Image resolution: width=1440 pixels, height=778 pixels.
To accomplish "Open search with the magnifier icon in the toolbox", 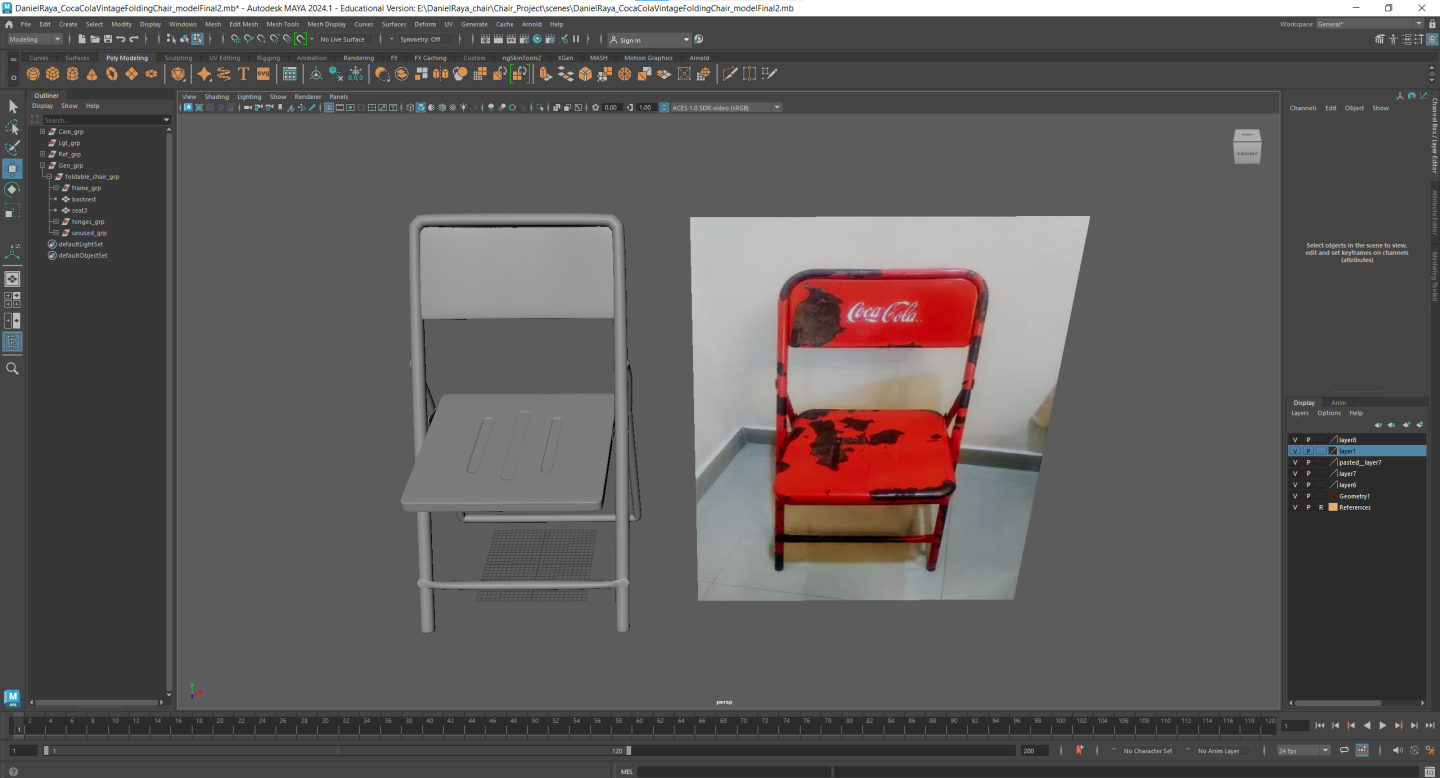I will [x=13, y=369].
